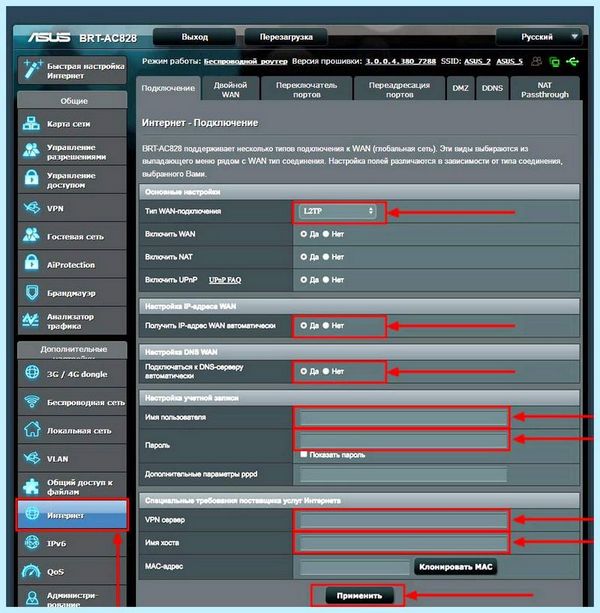Select Нет for automatic DNS server
The height and width of the screenshot is (613, 600).
coord(326,371)
